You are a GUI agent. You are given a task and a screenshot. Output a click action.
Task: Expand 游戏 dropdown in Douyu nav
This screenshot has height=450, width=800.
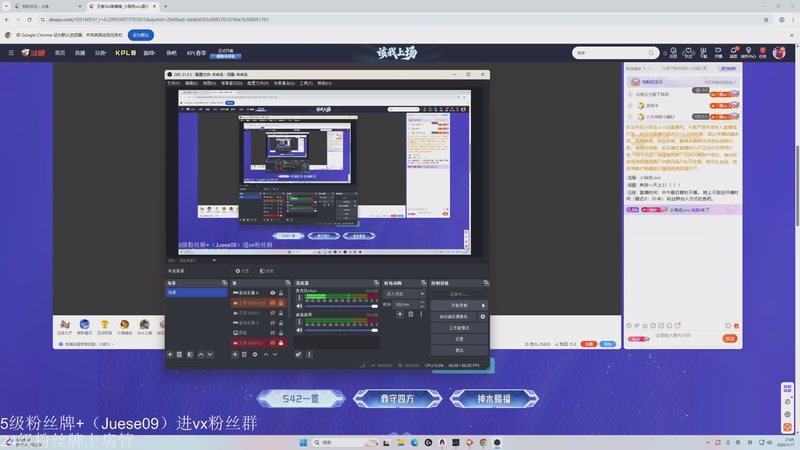pyautogui.click(x=149, y=53)
